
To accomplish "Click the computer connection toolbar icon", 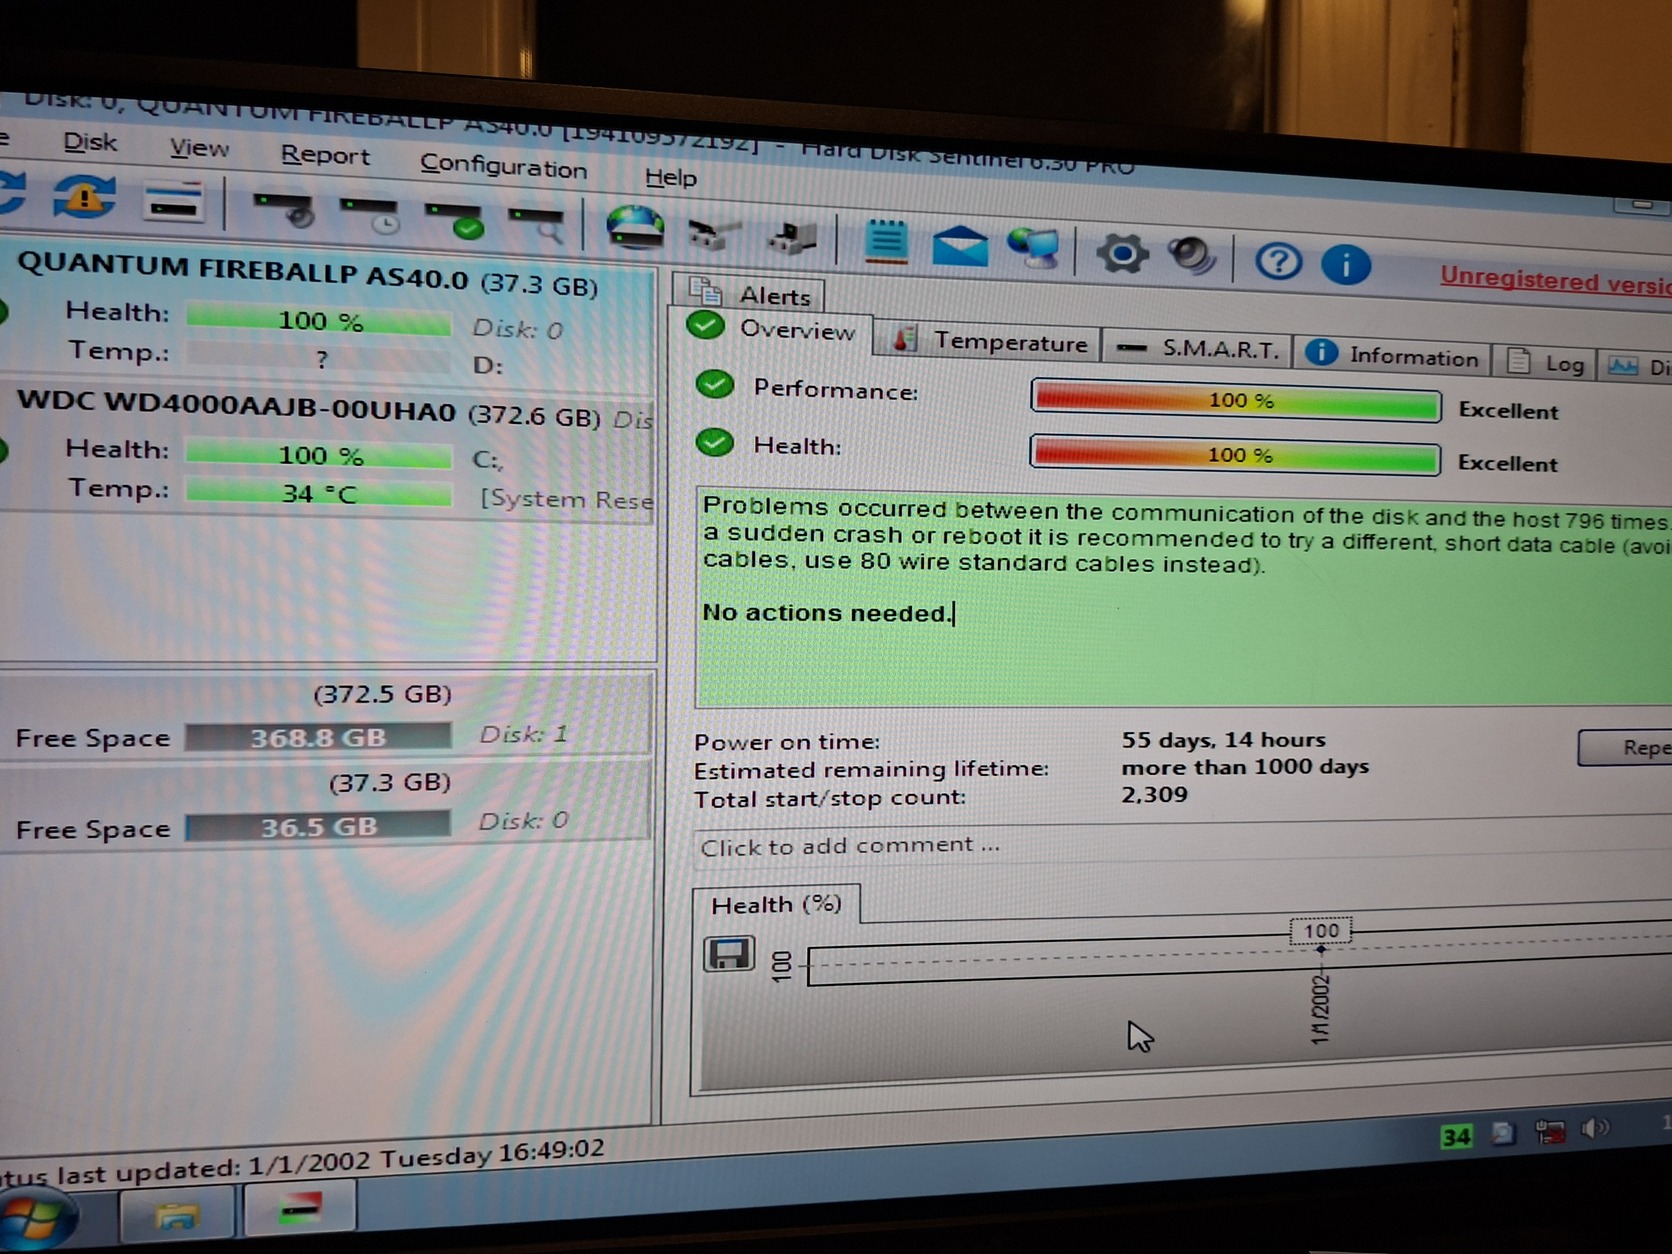I will click(793, 239).
